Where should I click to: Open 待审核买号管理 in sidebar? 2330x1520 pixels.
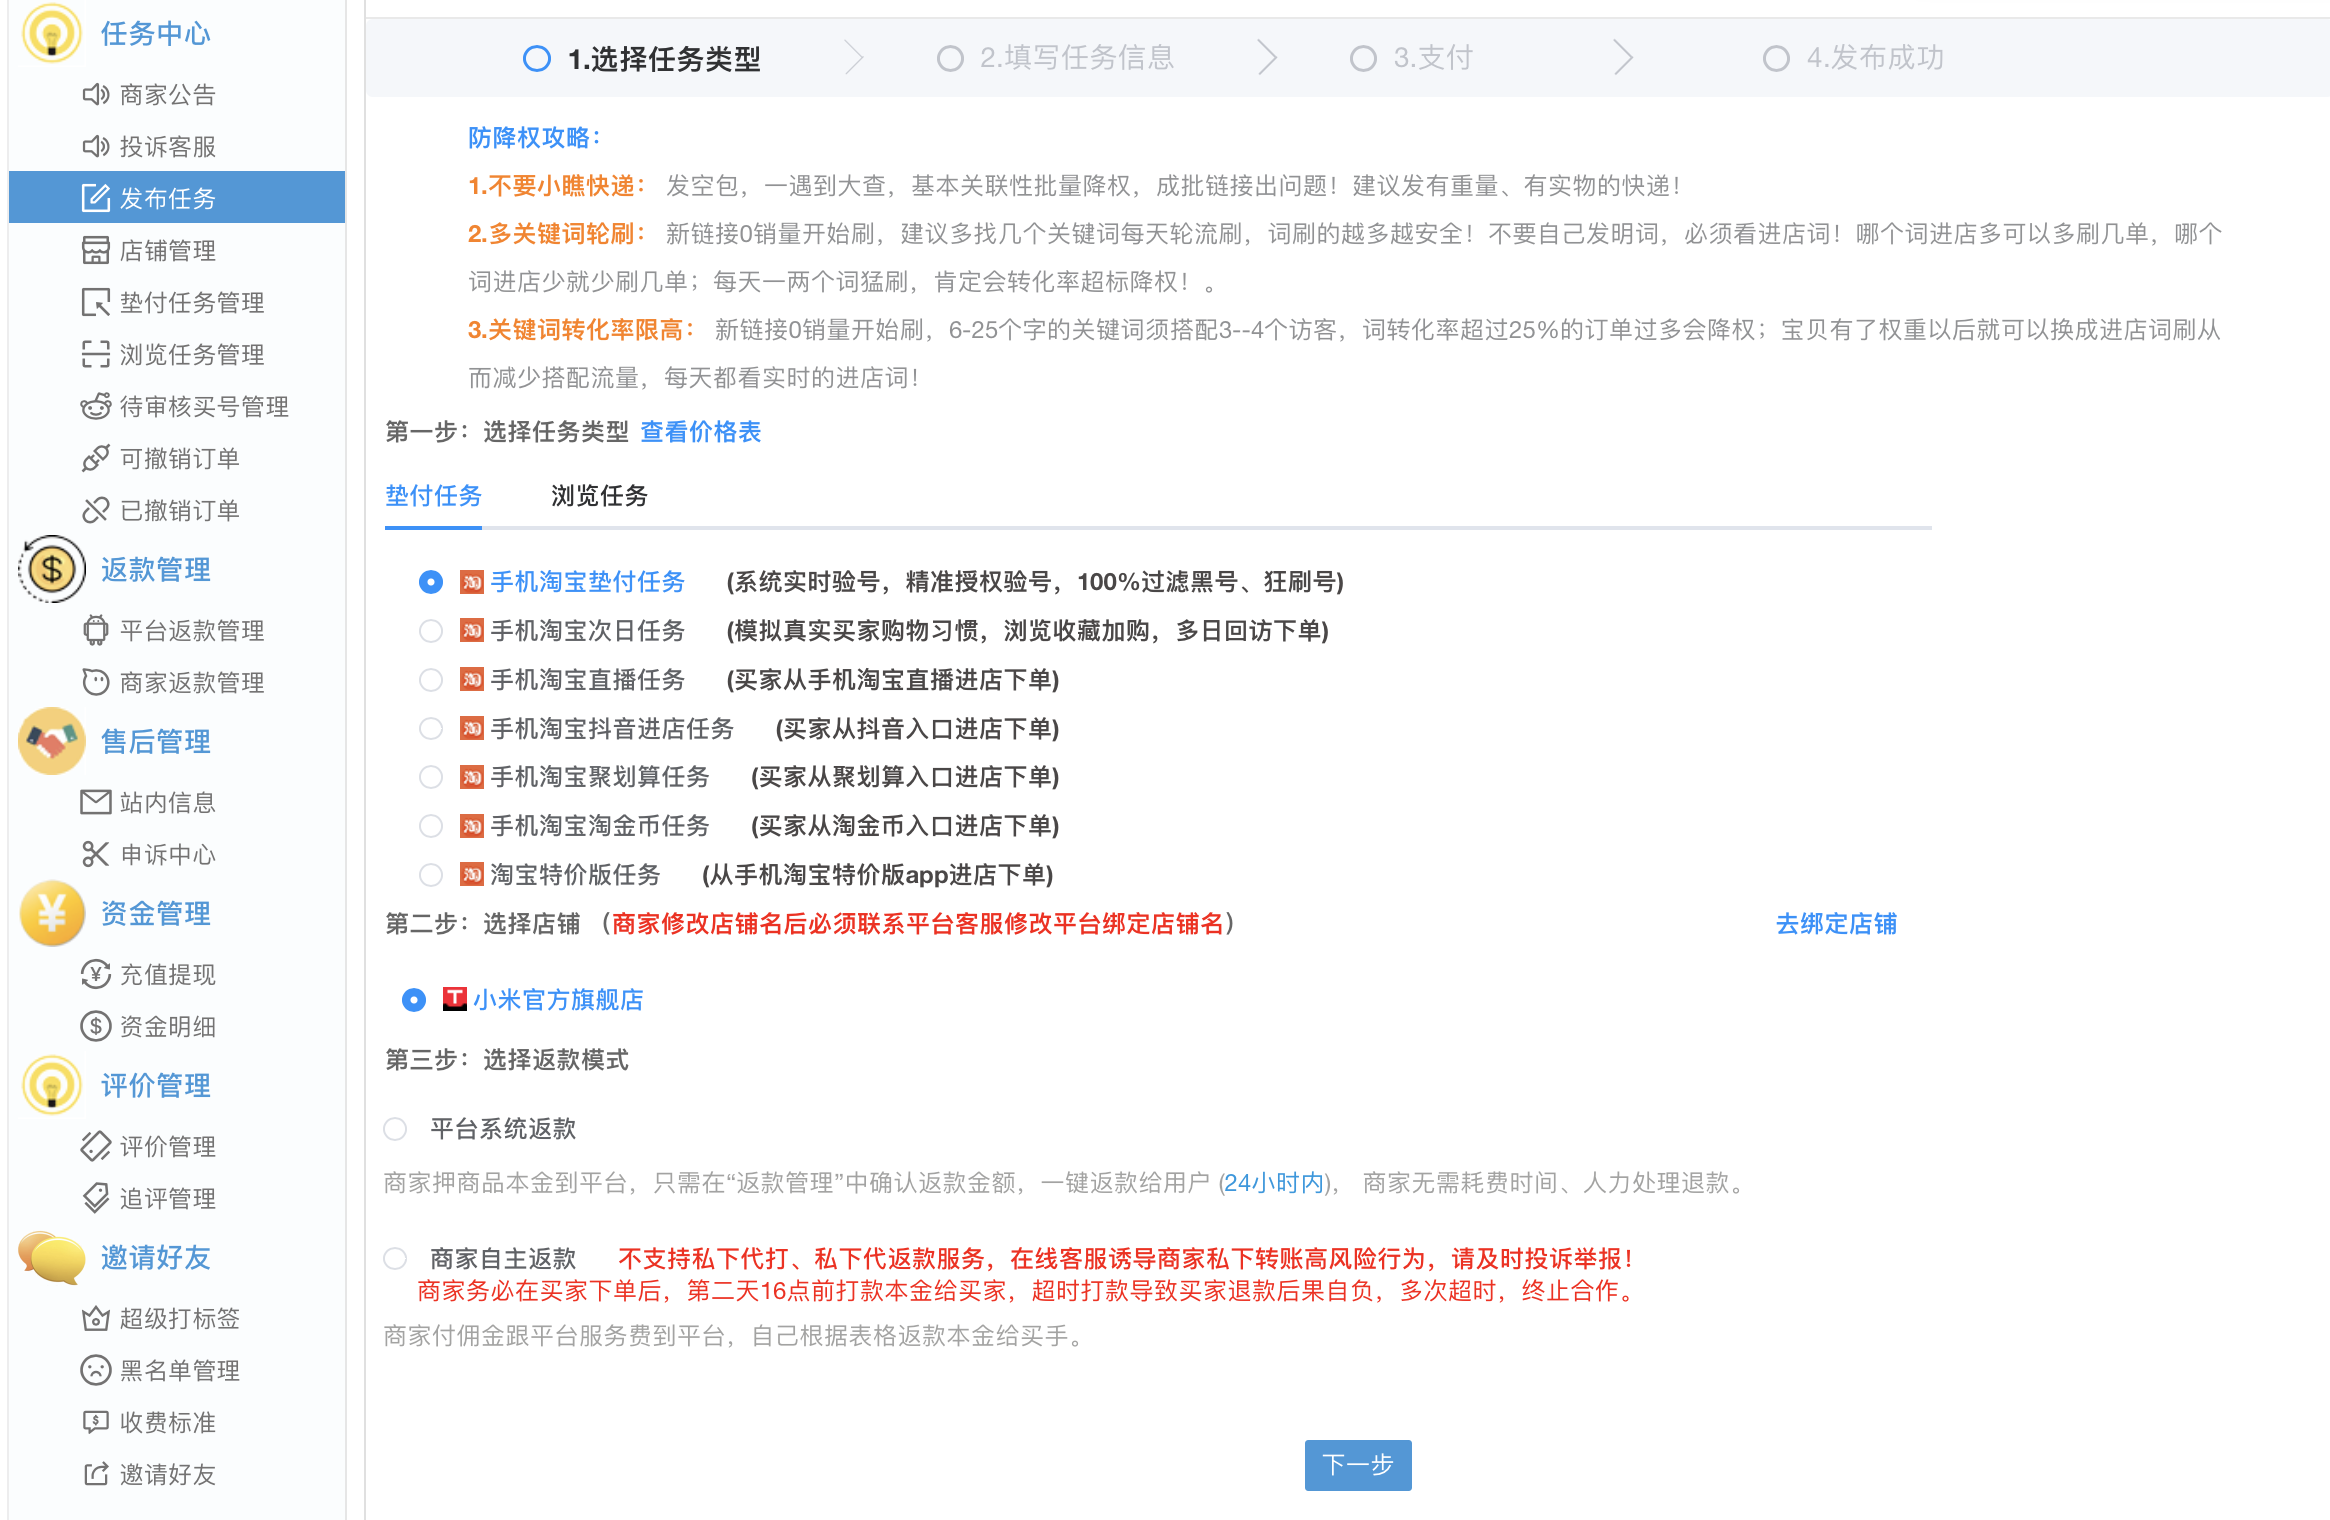click(x=177, y=406)
